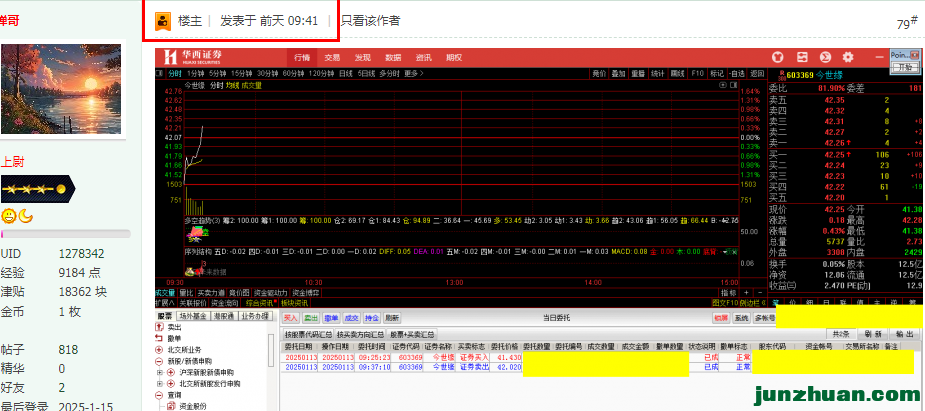Image resolution: width=925 pixels, height=411 pixels.
Task: Click the 统计 toolbar button
Action: click(x=657, y=74)
